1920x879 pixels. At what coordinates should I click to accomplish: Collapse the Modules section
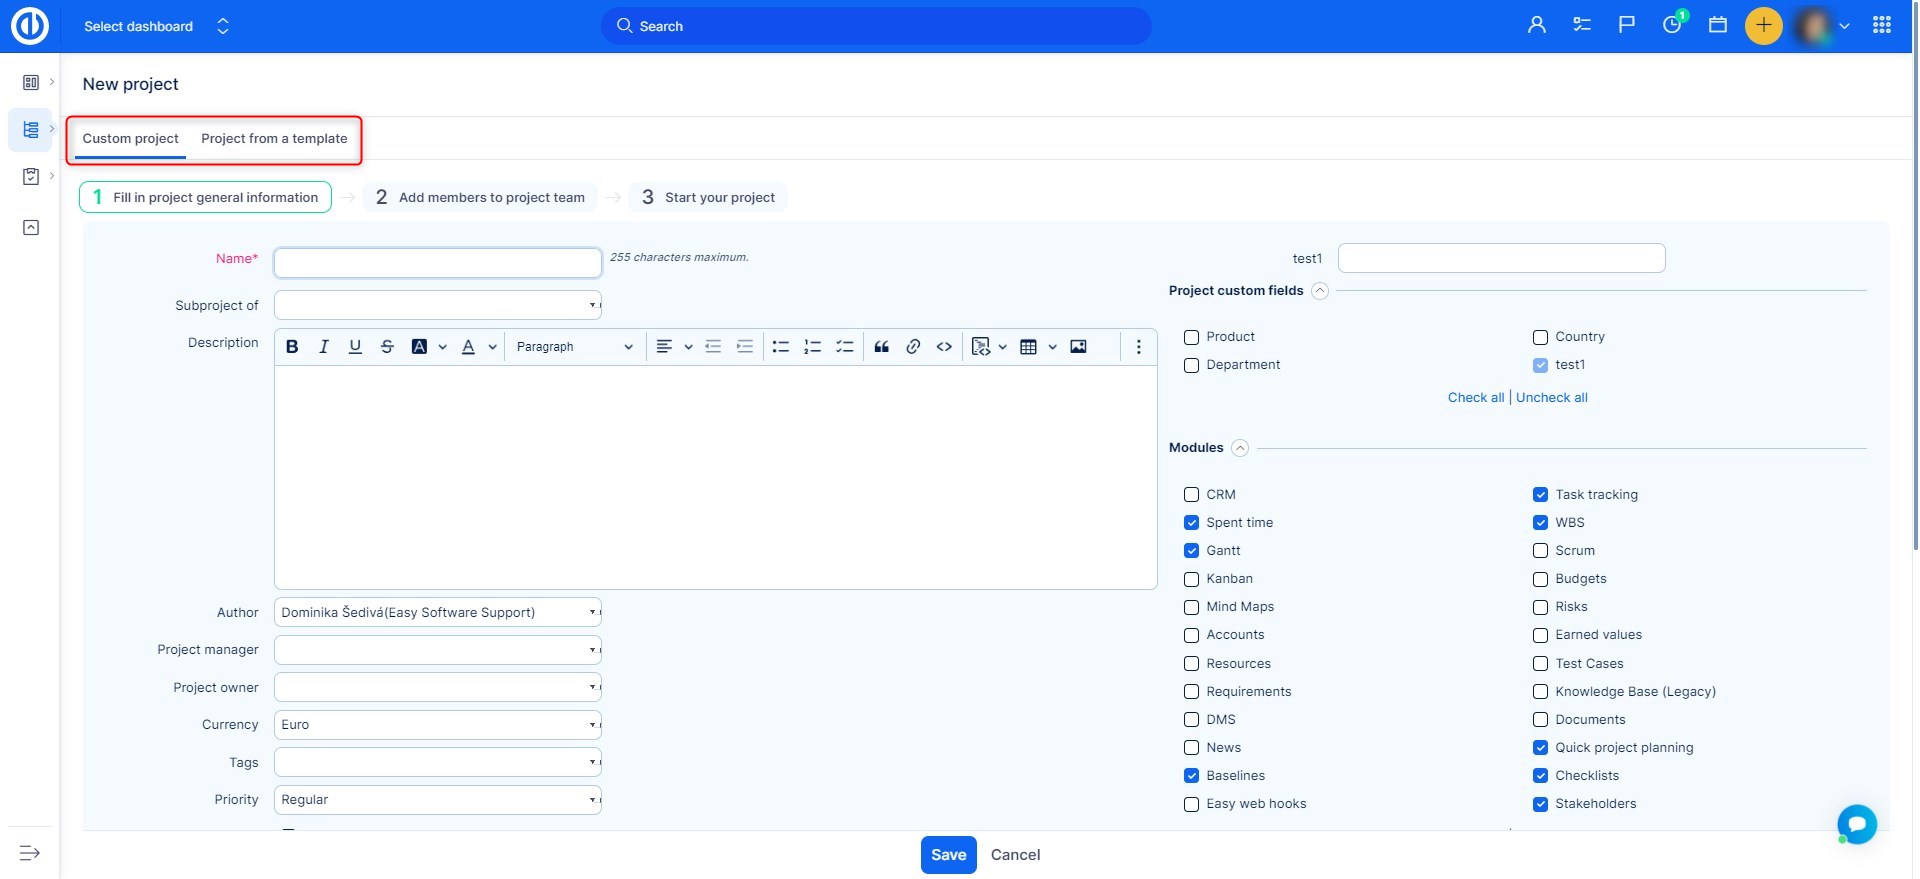coord(1240,448)
